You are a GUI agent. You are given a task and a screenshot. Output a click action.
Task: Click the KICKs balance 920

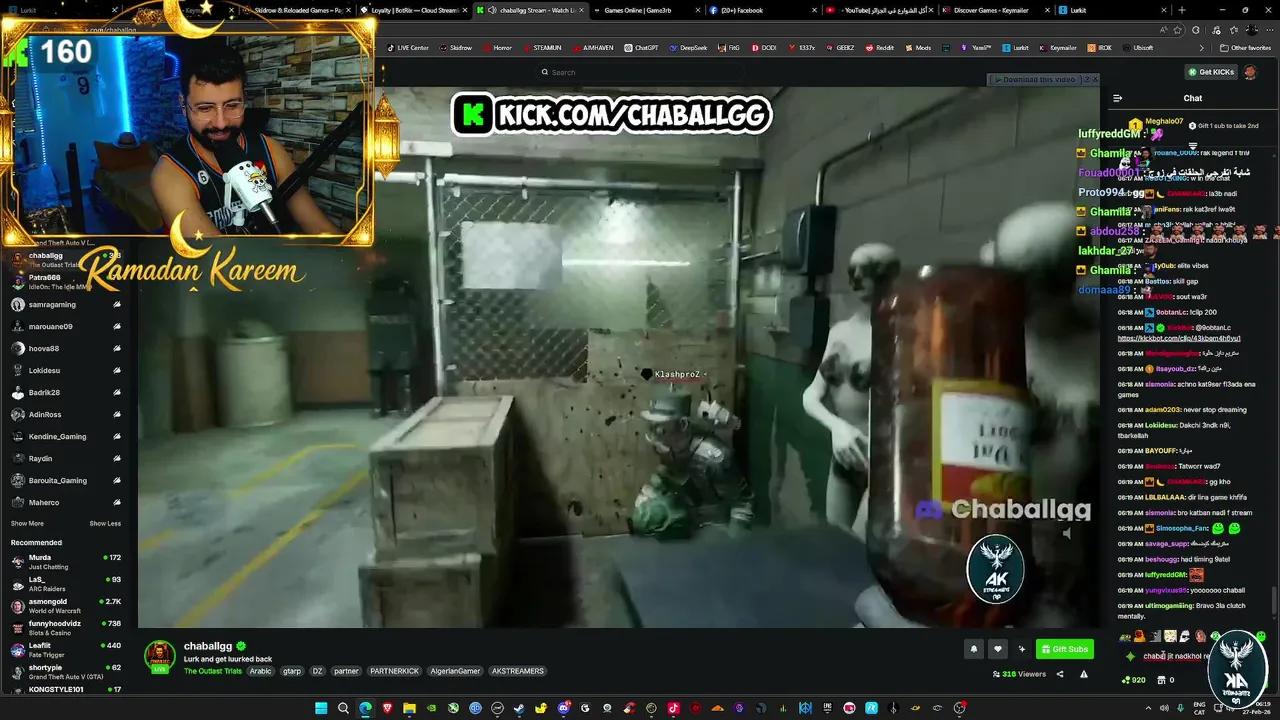[1133, 680]
